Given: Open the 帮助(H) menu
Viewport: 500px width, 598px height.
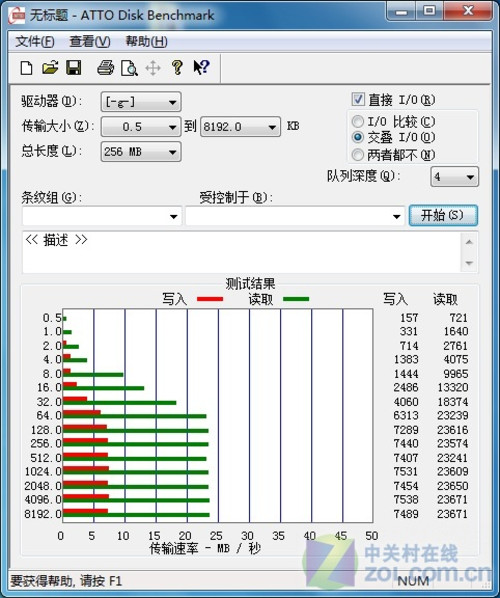Looking at the screenshot, I should 146,41.
